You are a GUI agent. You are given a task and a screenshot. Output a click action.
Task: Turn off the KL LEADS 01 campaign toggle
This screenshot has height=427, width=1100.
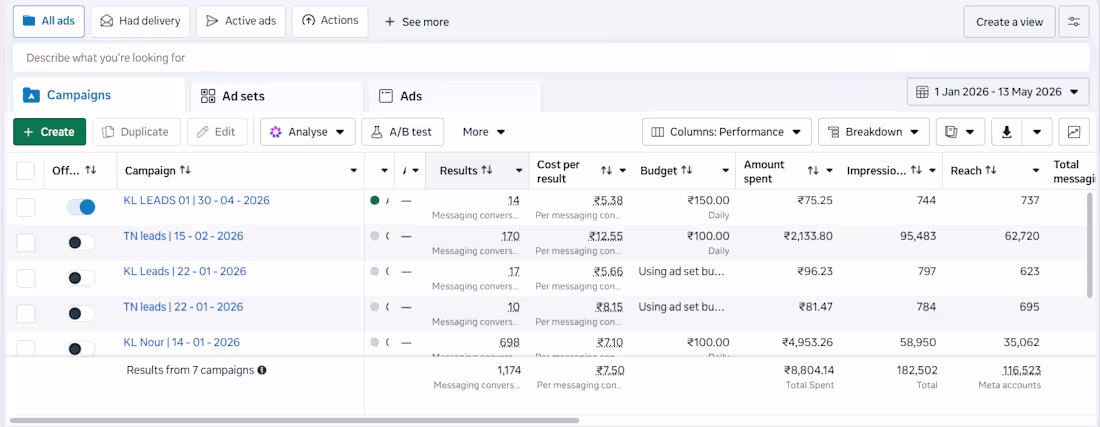point(81,207)
